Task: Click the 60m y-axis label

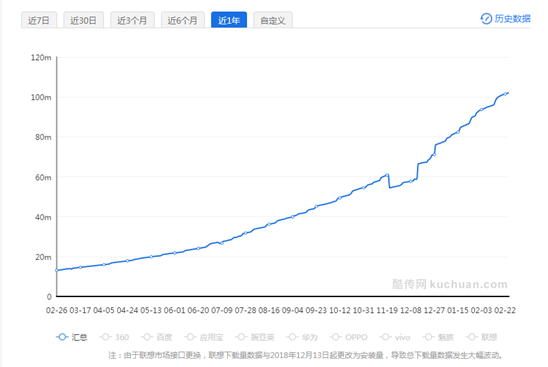Action: tap(43, 177)
